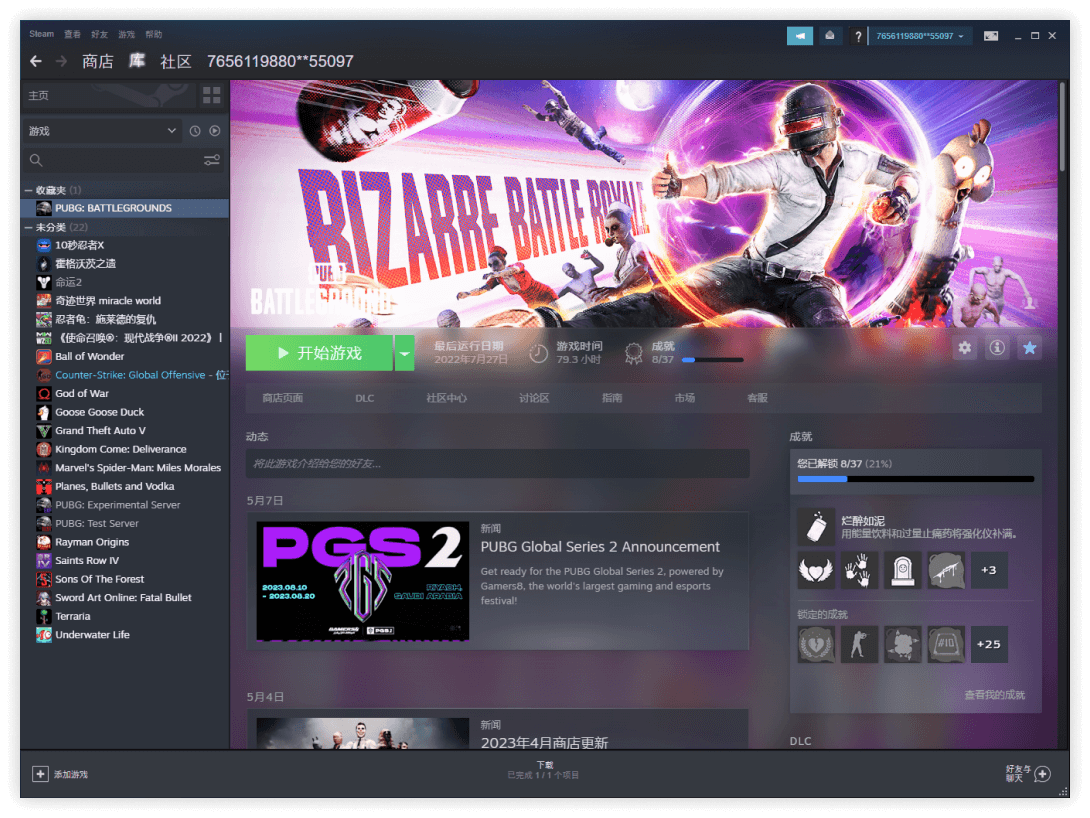
Task: Toggle sort by recent clock icon
Action: tap(195, 131)
